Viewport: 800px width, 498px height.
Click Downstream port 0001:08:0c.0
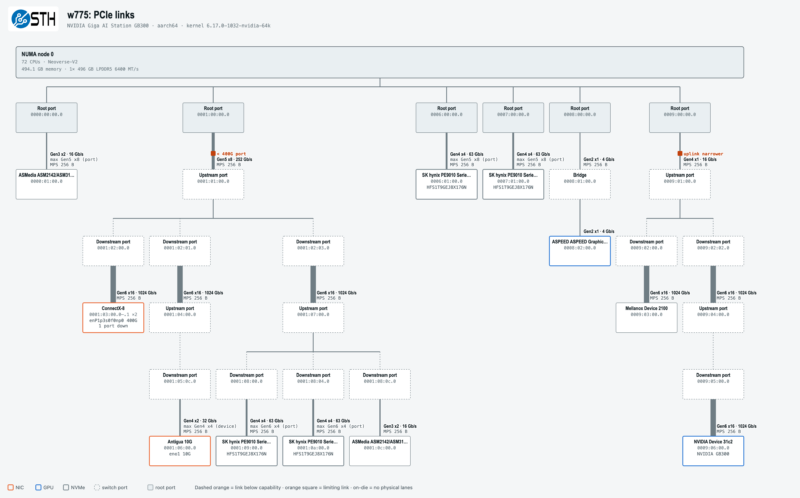point(380,384)
